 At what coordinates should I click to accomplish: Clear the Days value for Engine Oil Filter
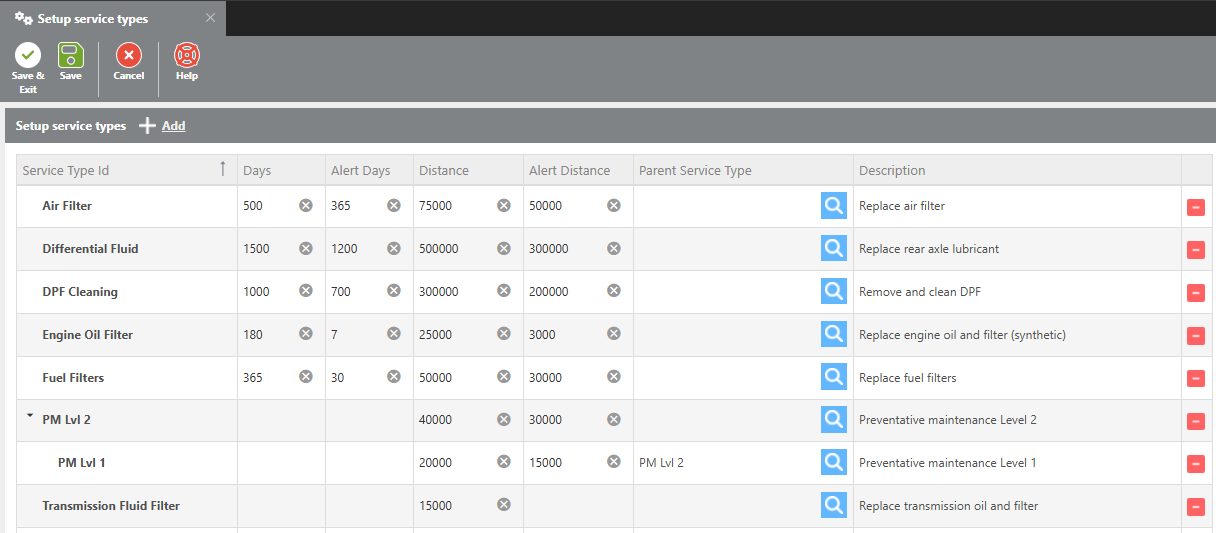(306, 335)
